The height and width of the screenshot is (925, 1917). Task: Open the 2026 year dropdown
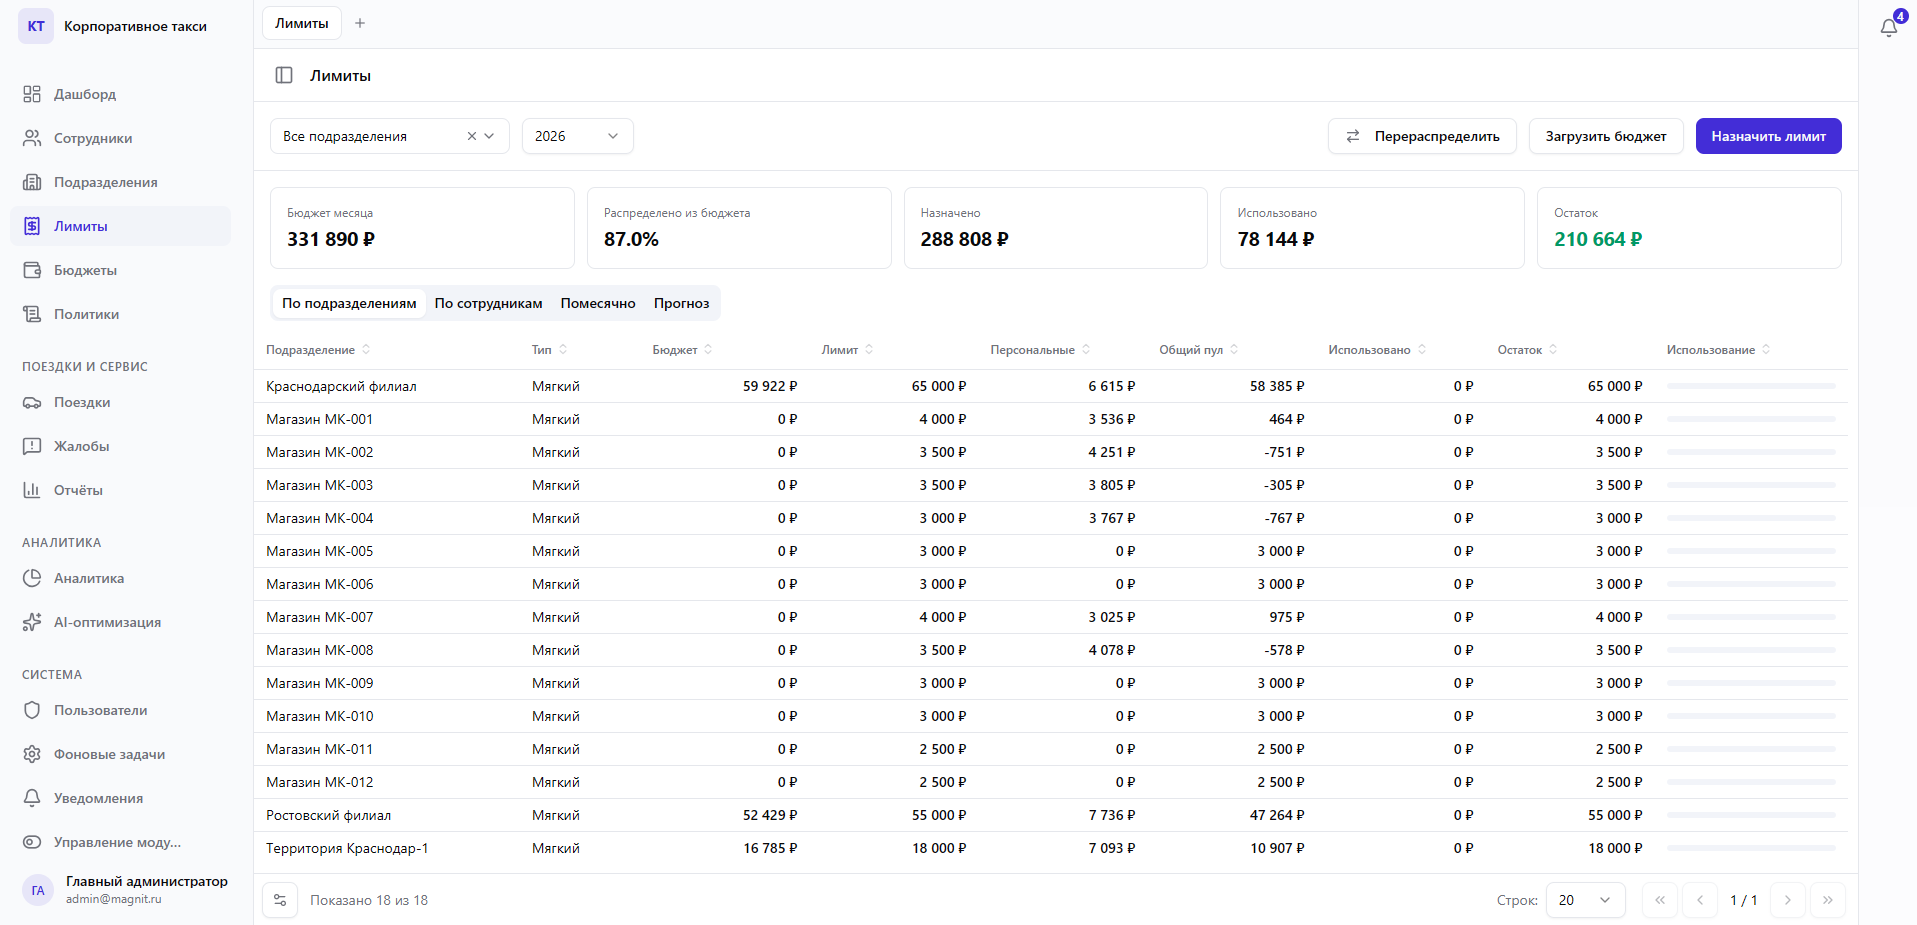point(577,136)
